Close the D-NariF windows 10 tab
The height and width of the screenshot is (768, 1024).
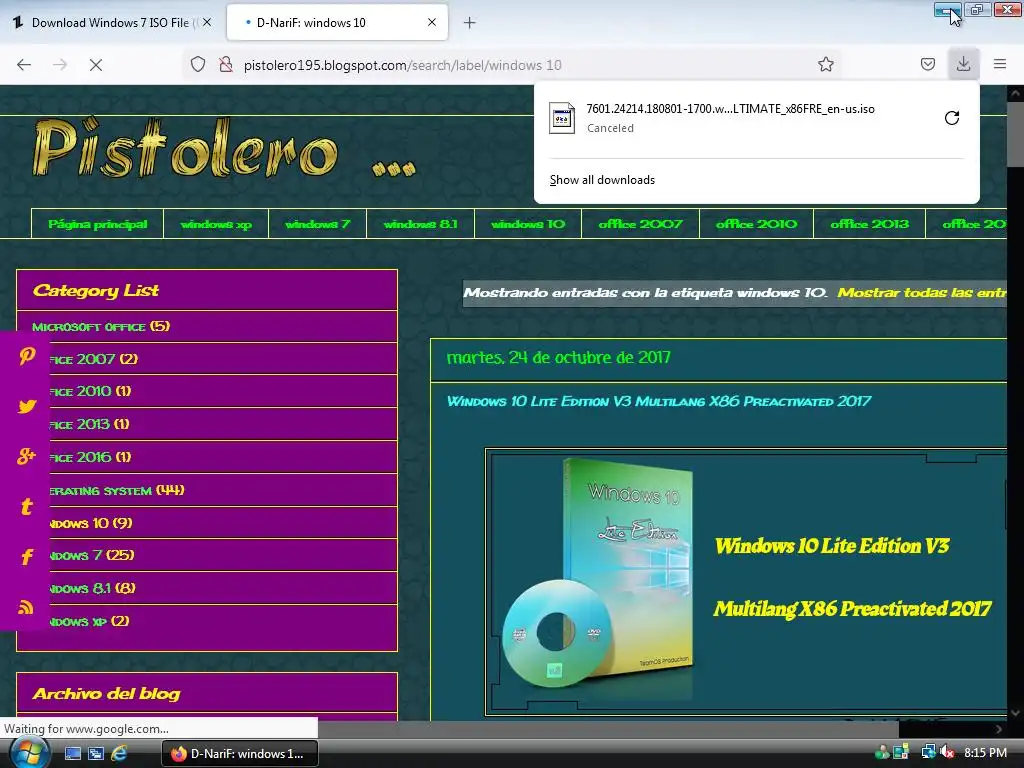(432, 22)
